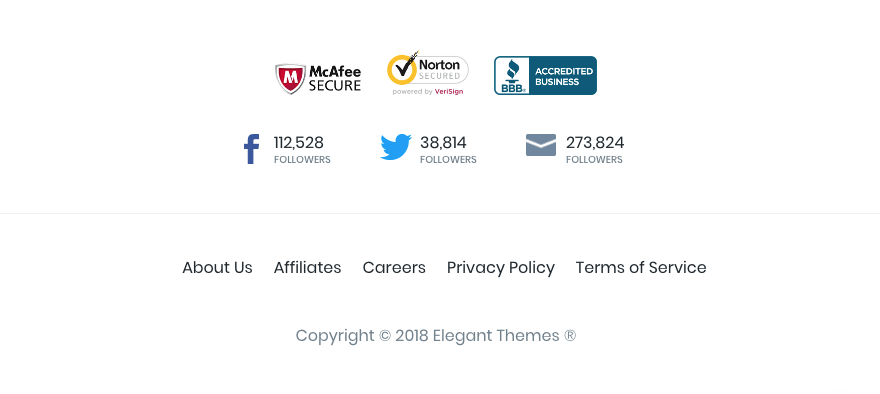Screen dimensions: 880x394
Task: Click the powered by VeriSign text
Action: pos(428,91)
